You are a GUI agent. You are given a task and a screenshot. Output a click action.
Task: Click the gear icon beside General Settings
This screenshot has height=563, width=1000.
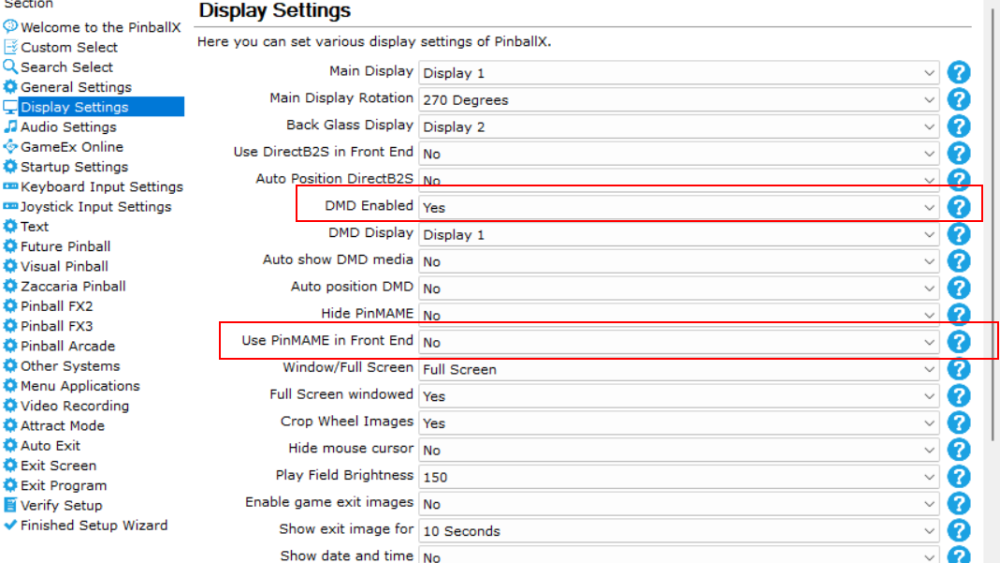tap(10, 87)
